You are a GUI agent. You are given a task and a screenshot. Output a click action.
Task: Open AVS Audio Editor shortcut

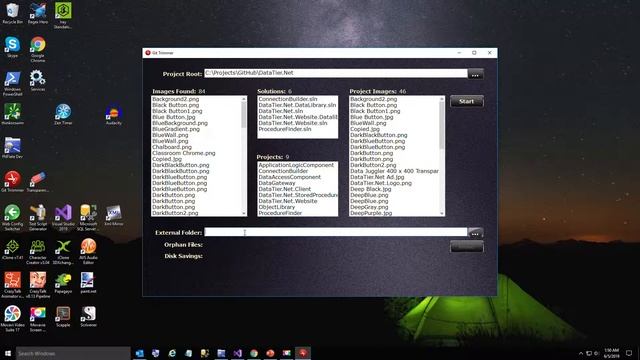88,251
